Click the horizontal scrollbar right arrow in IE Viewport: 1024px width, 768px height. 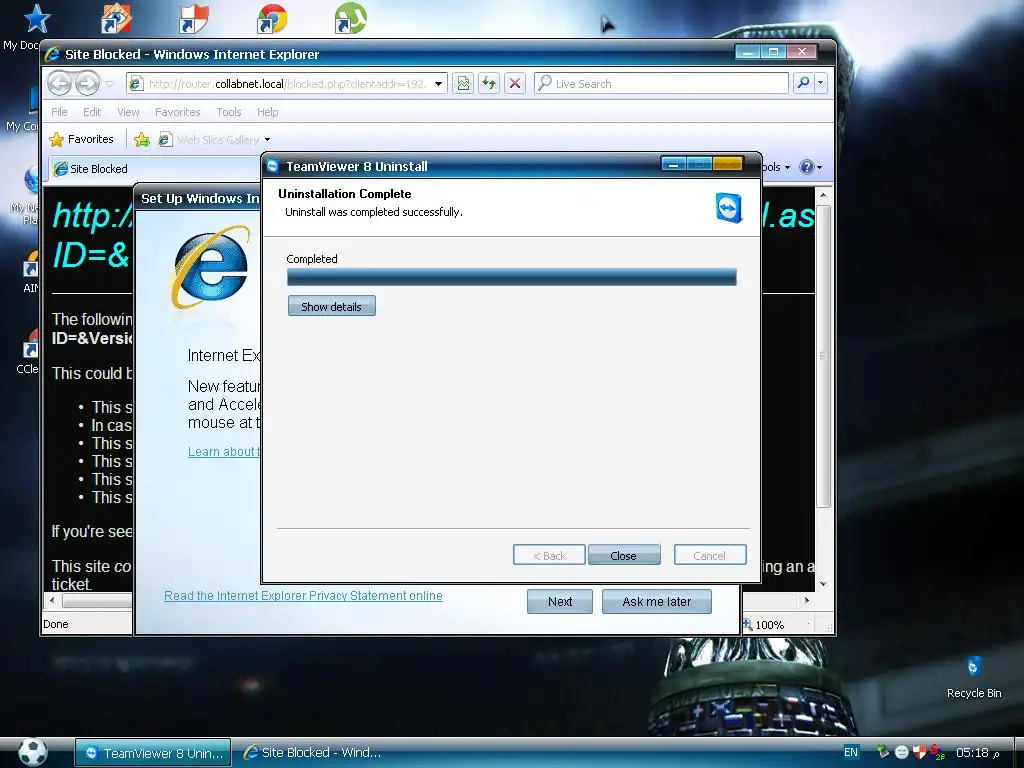pyautogui.click(x=807, y=600)
